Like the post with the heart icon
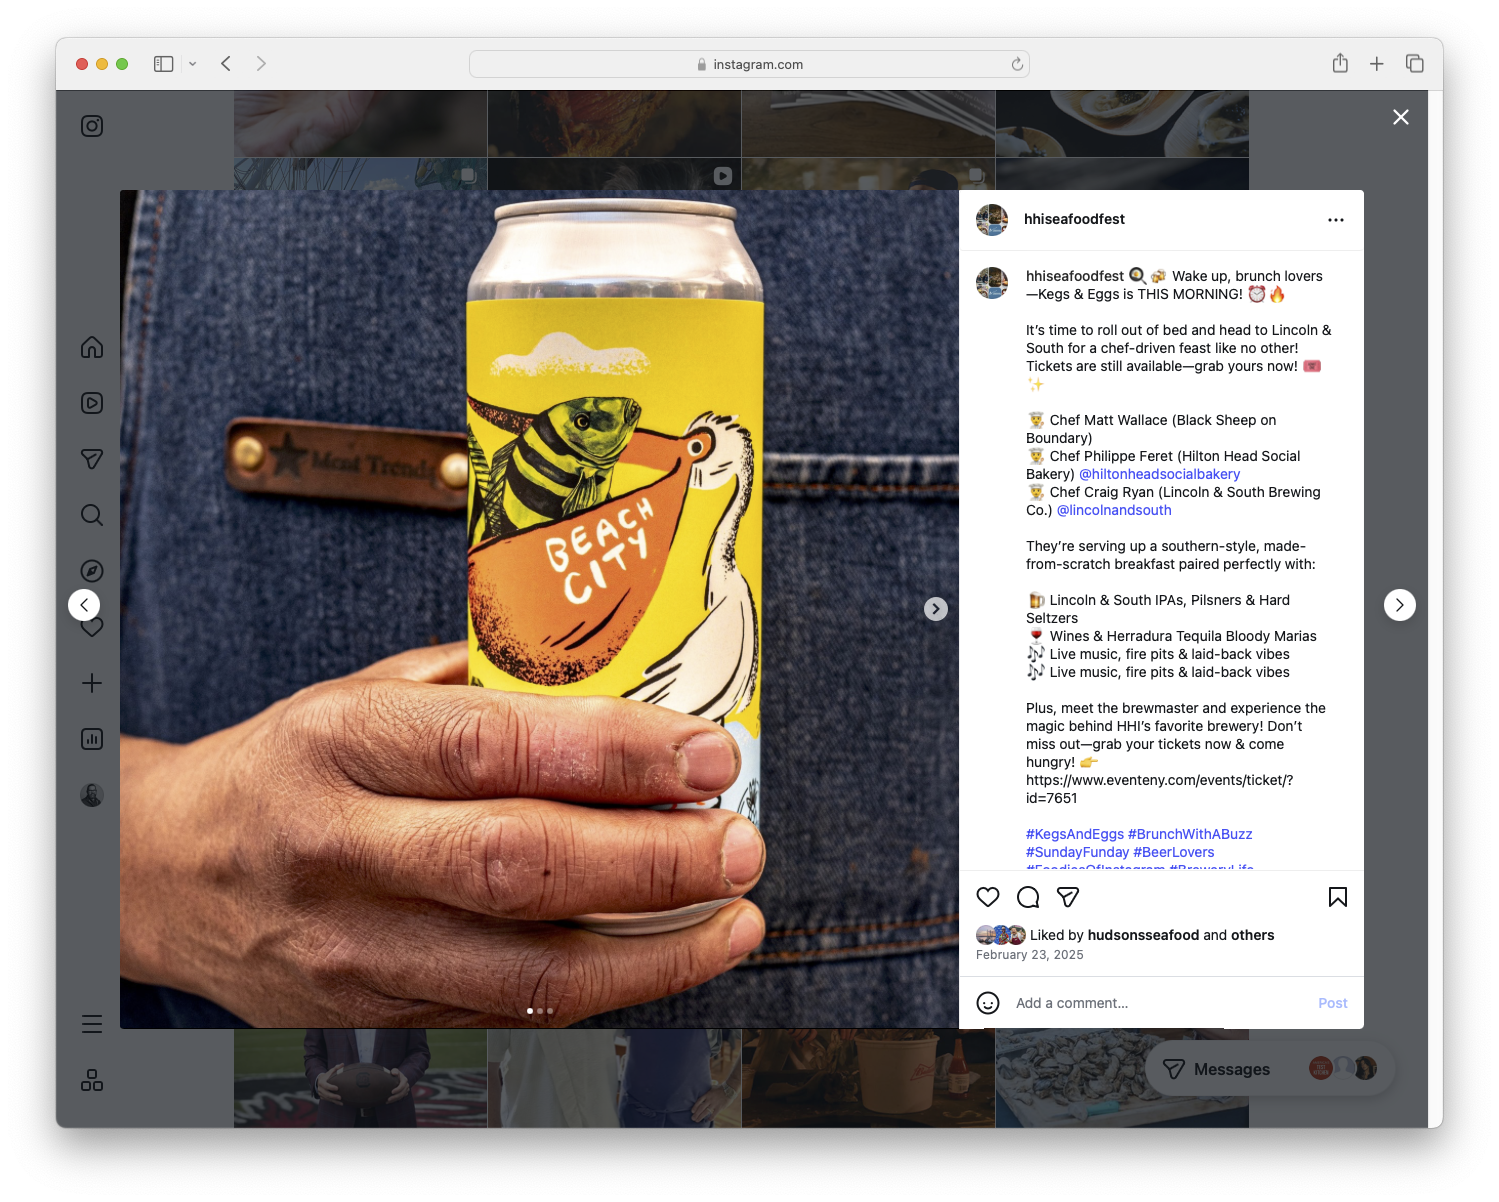Screen dimensions: 1499x1202 (x=988, y=897)
